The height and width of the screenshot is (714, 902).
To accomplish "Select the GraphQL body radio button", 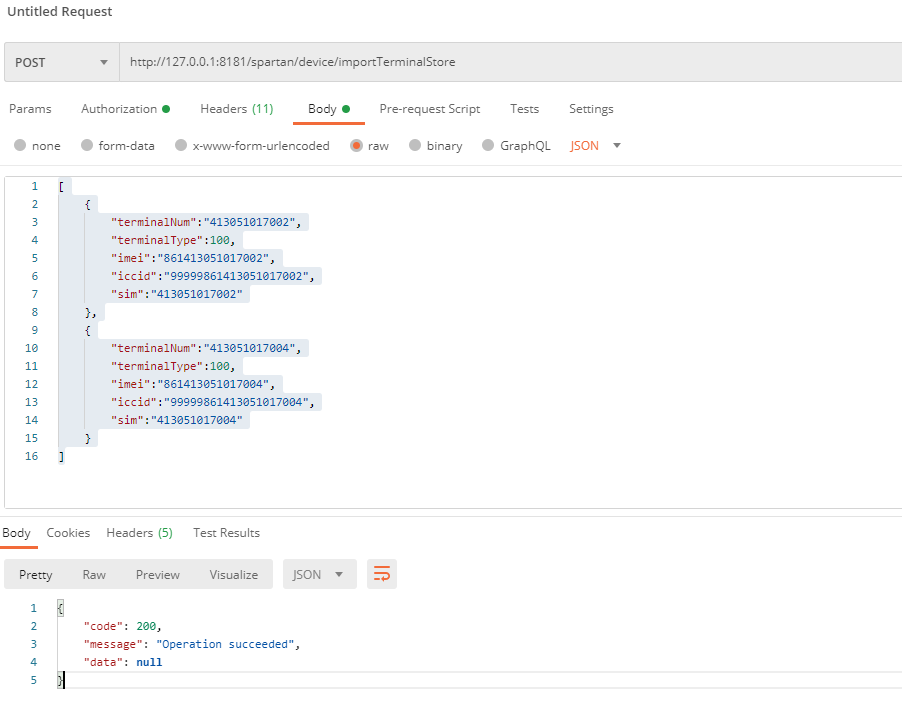I will (x=489, y=146).
